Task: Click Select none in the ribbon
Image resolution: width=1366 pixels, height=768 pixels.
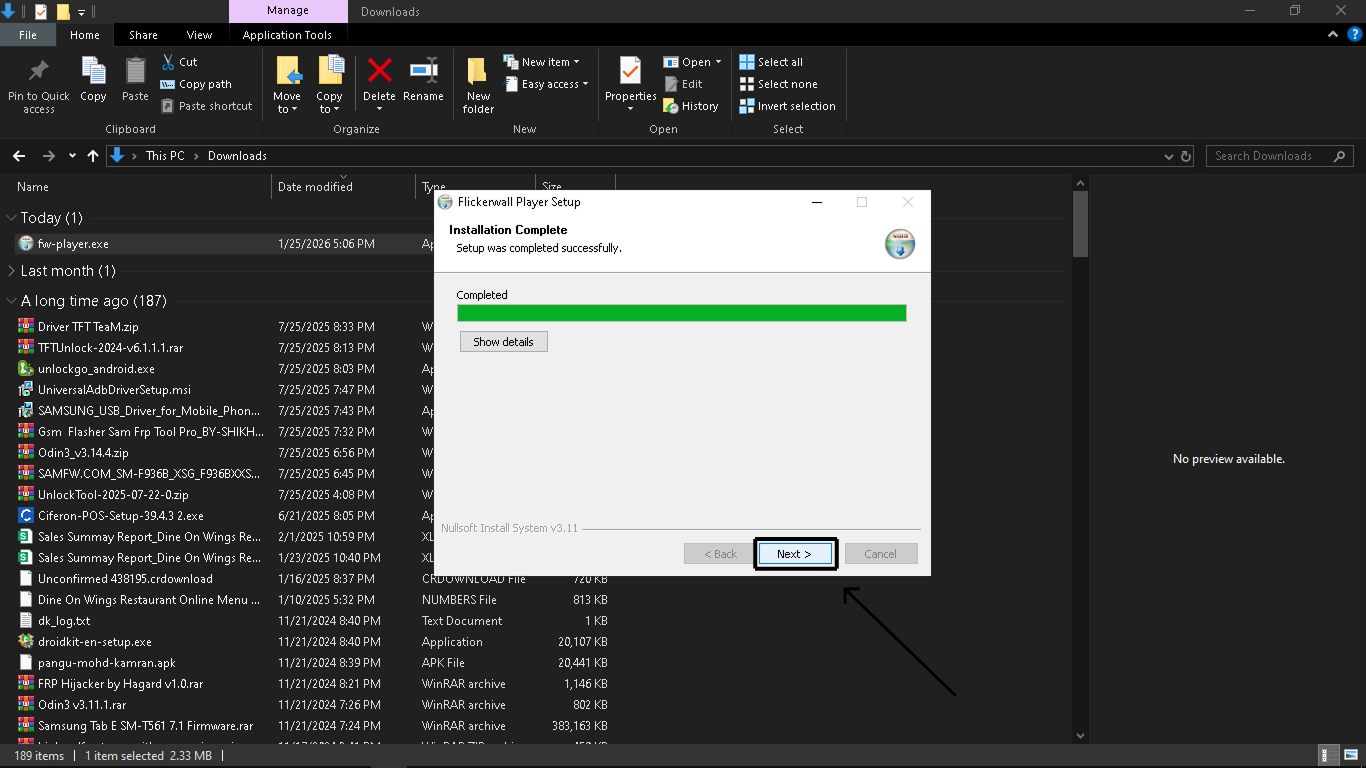Action: (x=778, y=84)
